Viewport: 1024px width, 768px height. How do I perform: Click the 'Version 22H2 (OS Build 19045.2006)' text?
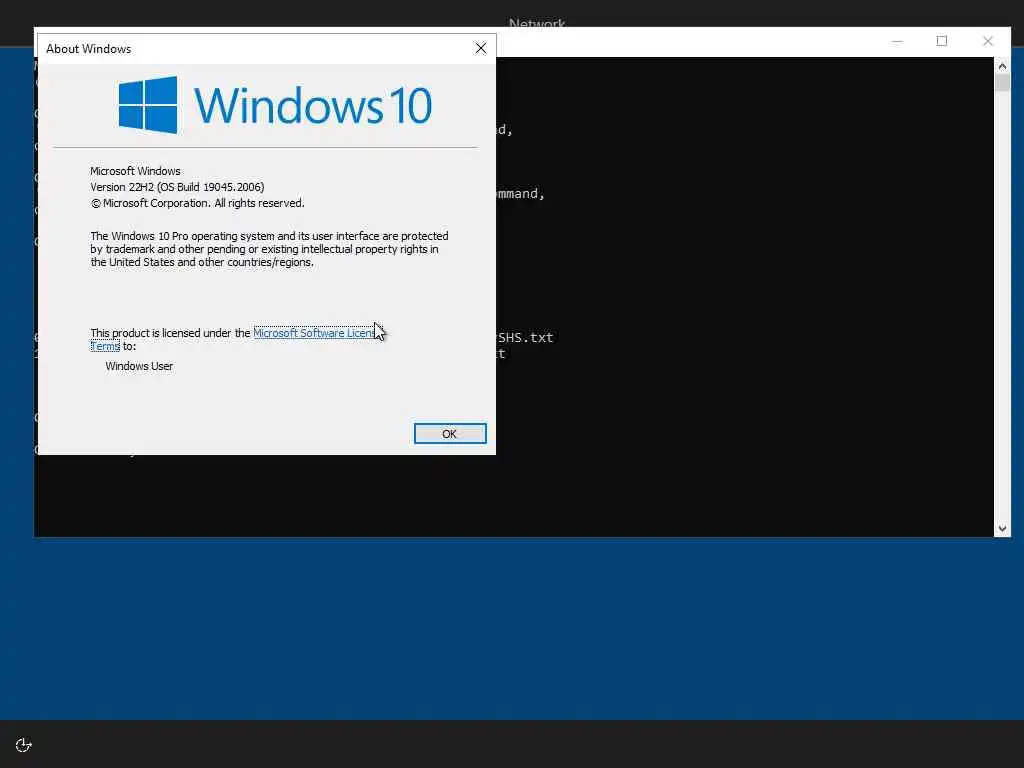(177, 187)
